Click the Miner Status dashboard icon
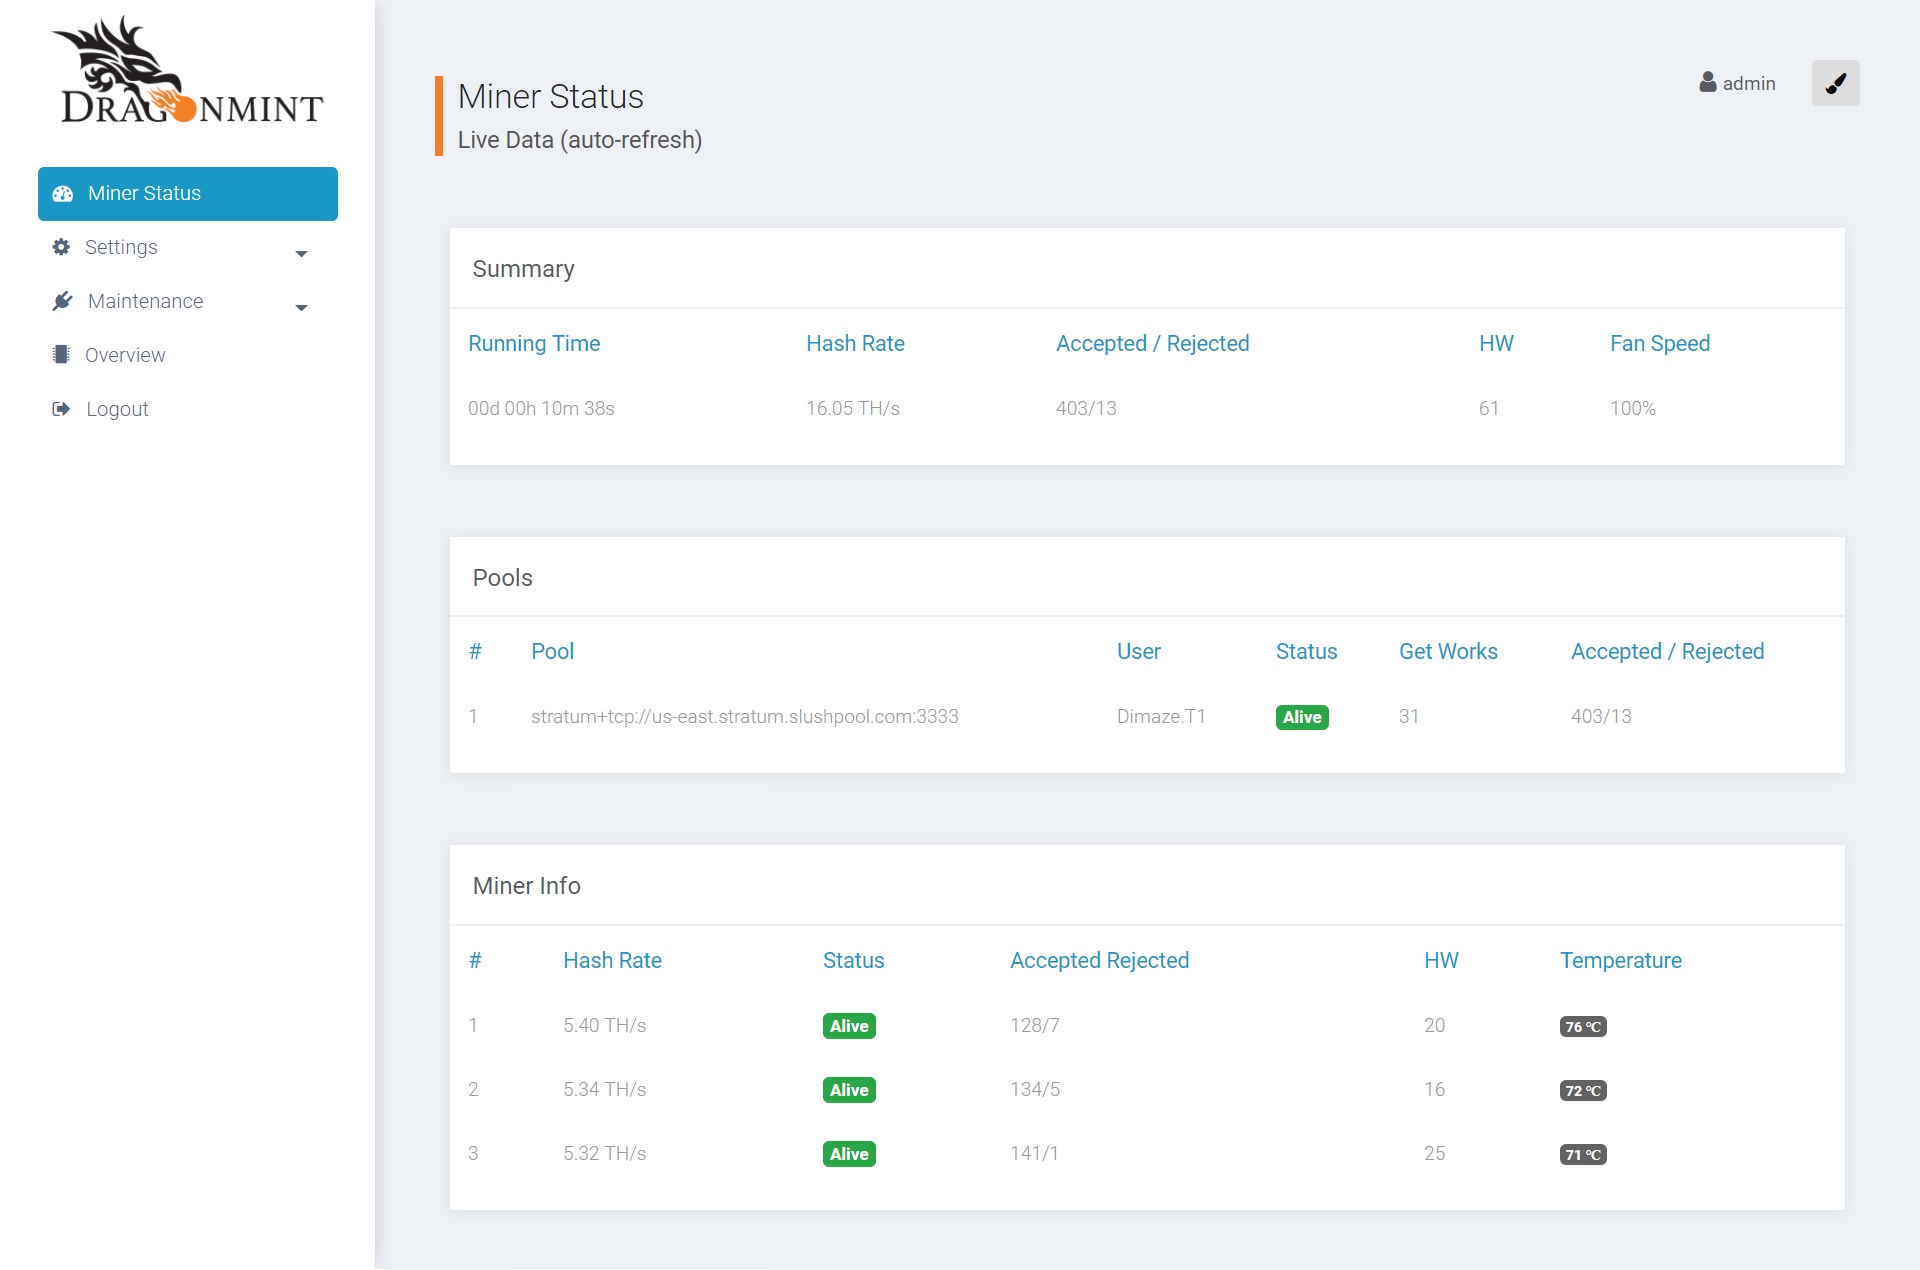Viewport: 1920px width, 1270px height. click(63, 194)
